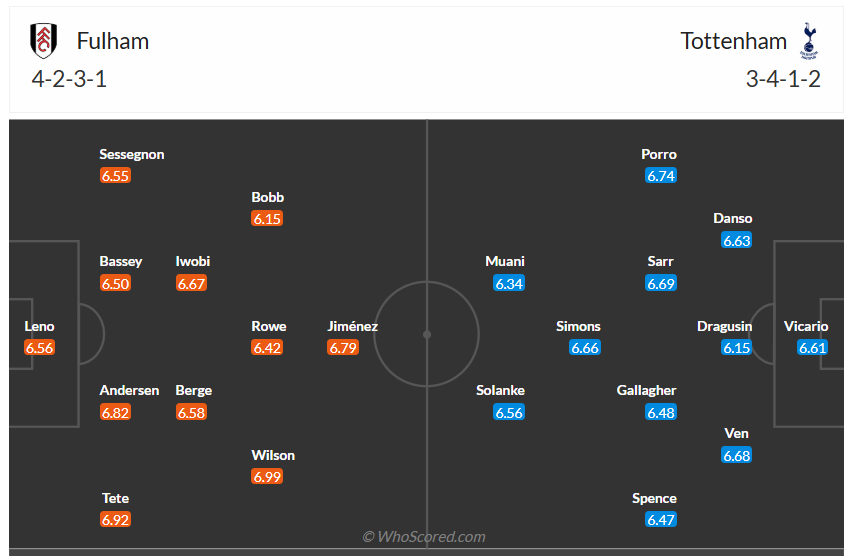Click Simons' 6.66 rating badge
Image resolution: width=852 pixels, height=556 pixels.
[585, 348]
